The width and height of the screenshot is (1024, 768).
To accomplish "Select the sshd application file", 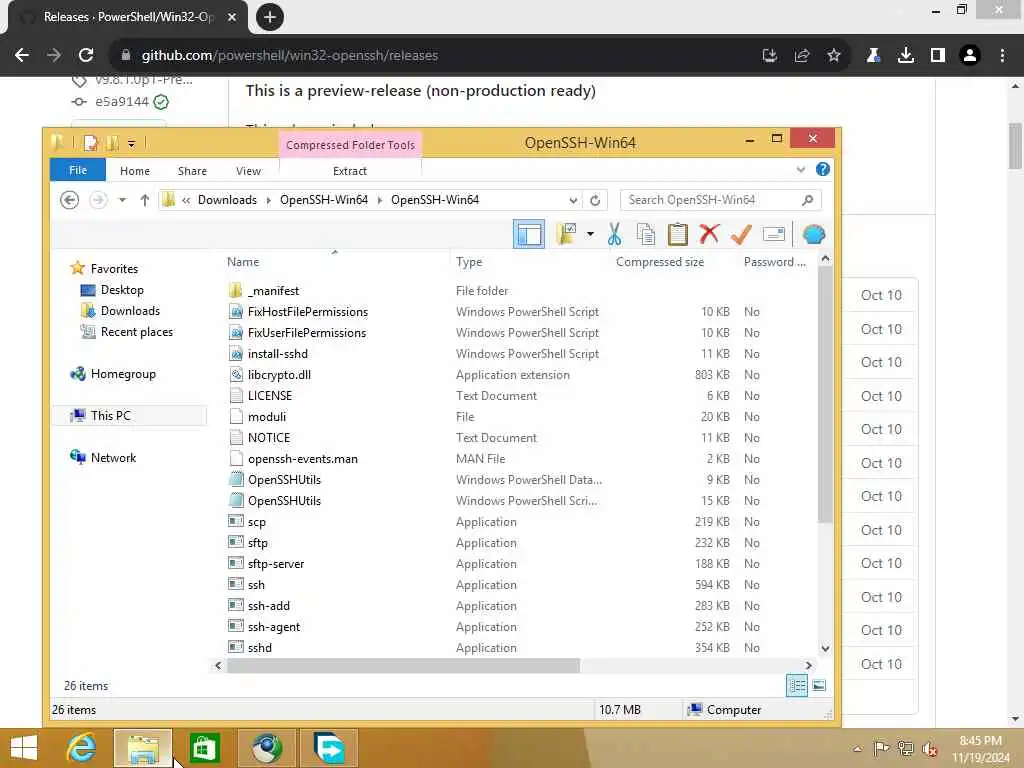I will [x=259, y=647].
